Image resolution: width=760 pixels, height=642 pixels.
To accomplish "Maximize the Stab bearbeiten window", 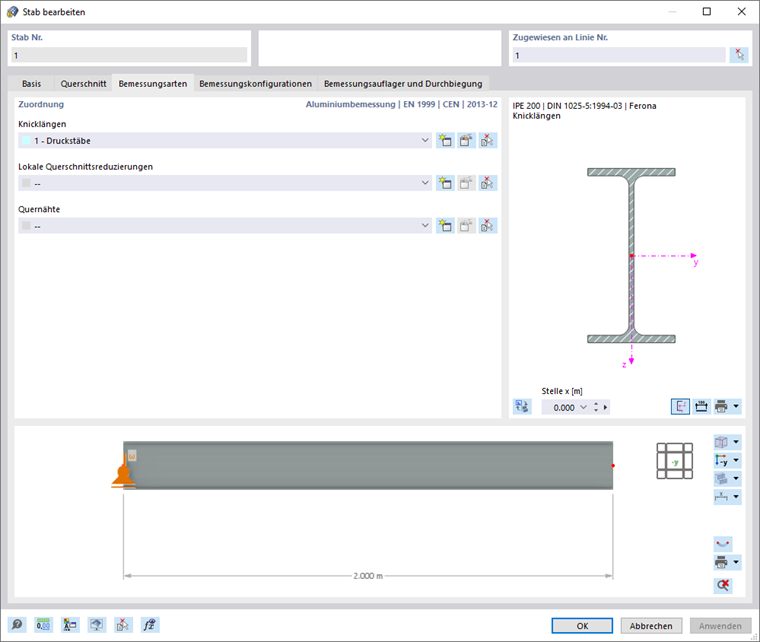I will (707, 12).
